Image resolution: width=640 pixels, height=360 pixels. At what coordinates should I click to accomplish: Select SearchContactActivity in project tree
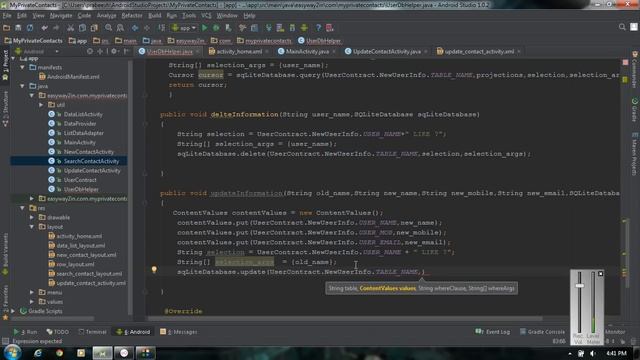click(x=91, y=161)
